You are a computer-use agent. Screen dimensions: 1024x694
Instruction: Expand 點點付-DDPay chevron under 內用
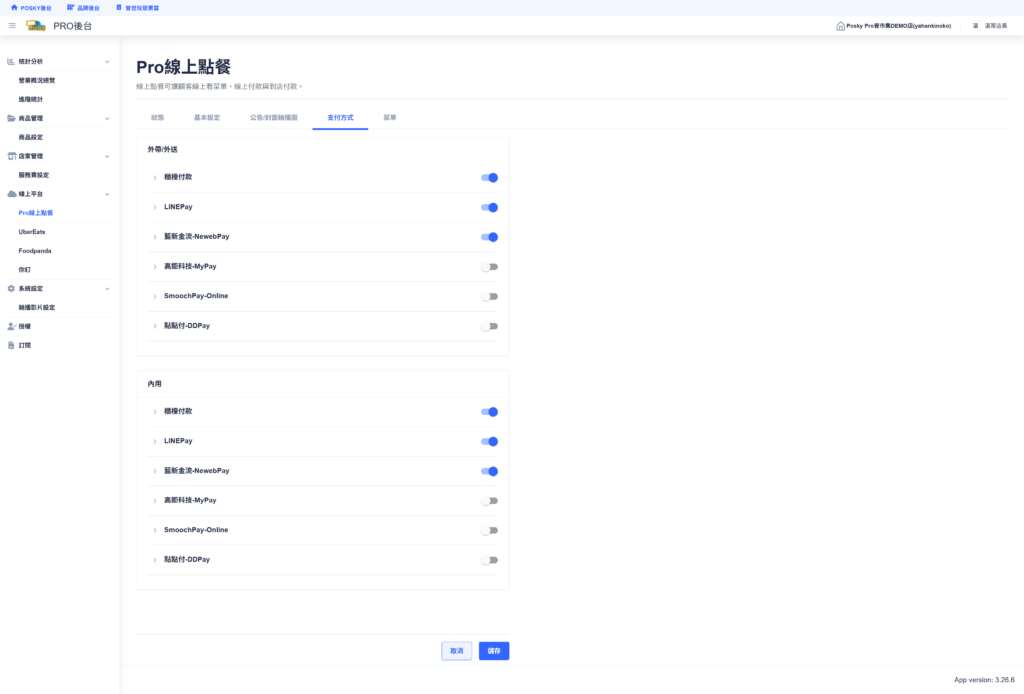155,560
